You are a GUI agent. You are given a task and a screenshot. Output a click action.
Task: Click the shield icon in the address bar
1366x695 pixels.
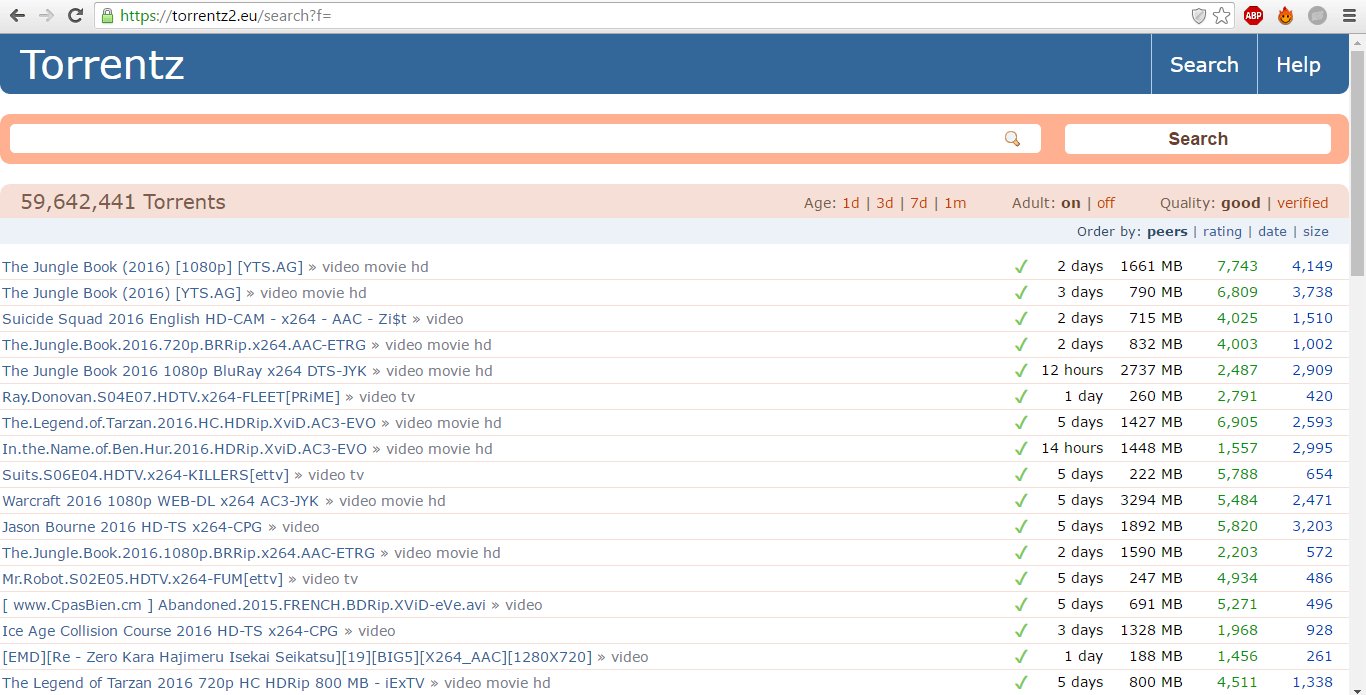(1199, 16)
